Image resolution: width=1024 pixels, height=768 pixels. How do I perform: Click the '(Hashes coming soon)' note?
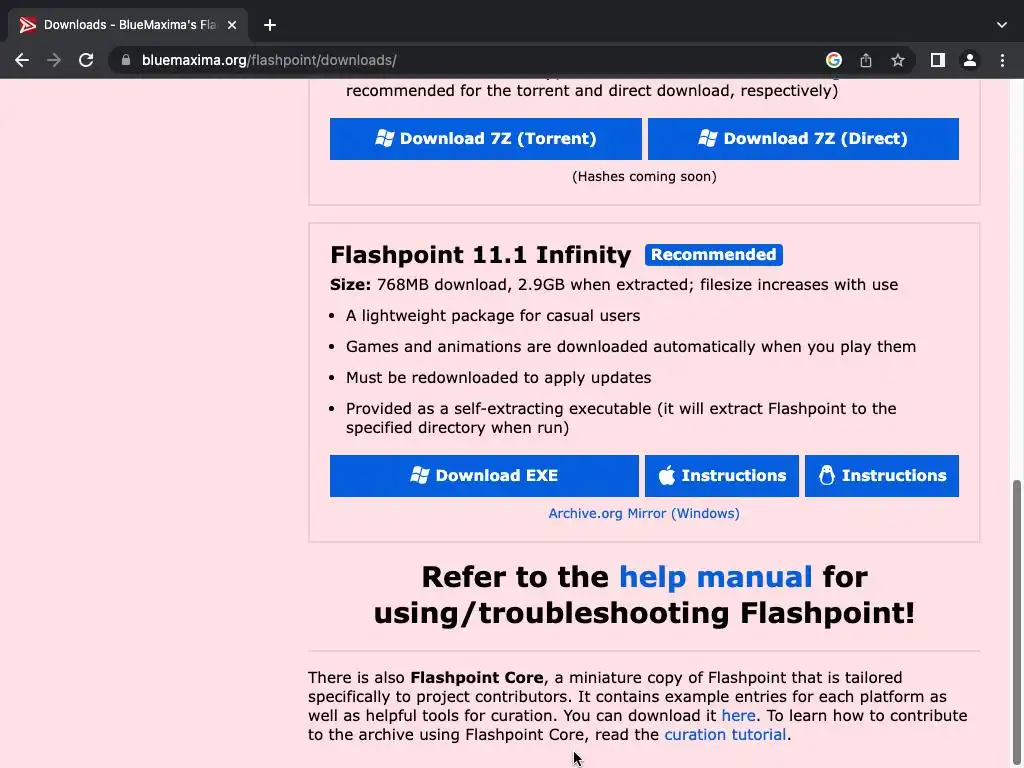tap(644, 176)
